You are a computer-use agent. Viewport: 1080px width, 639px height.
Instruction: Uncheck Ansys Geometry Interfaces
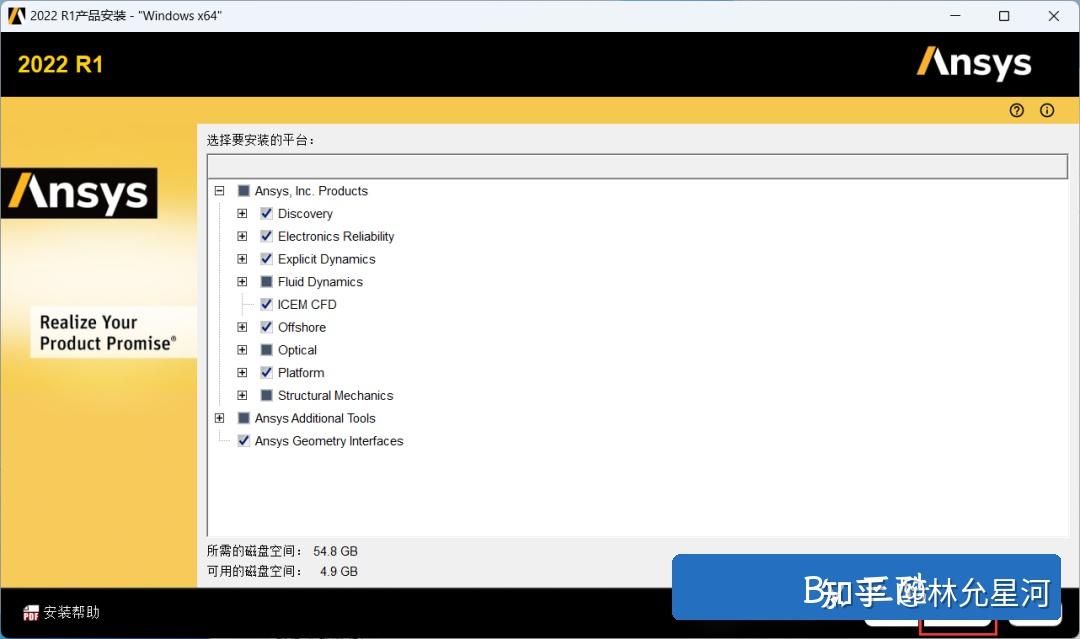point(243,441)
